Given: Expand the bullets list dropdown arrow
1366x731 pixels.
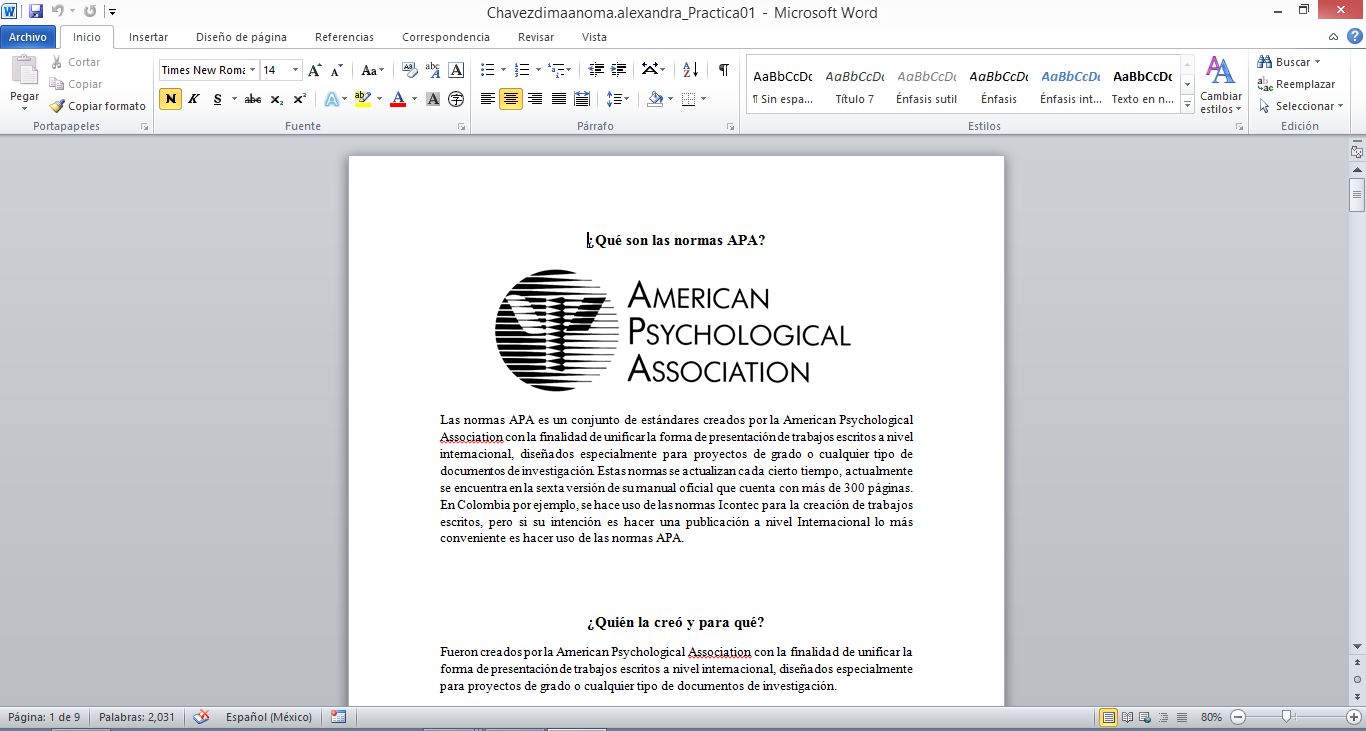Looking at the screenshot, I should 504,70.
